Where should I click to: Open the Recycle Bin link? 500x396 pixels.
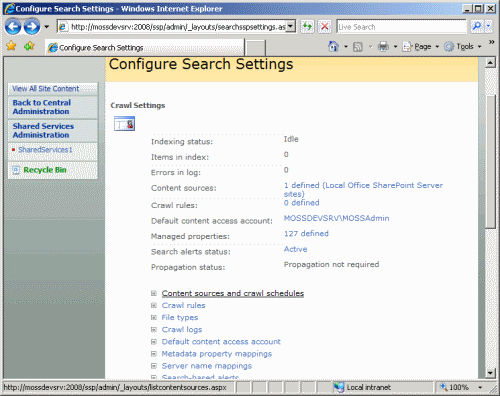tap(45, 170)
